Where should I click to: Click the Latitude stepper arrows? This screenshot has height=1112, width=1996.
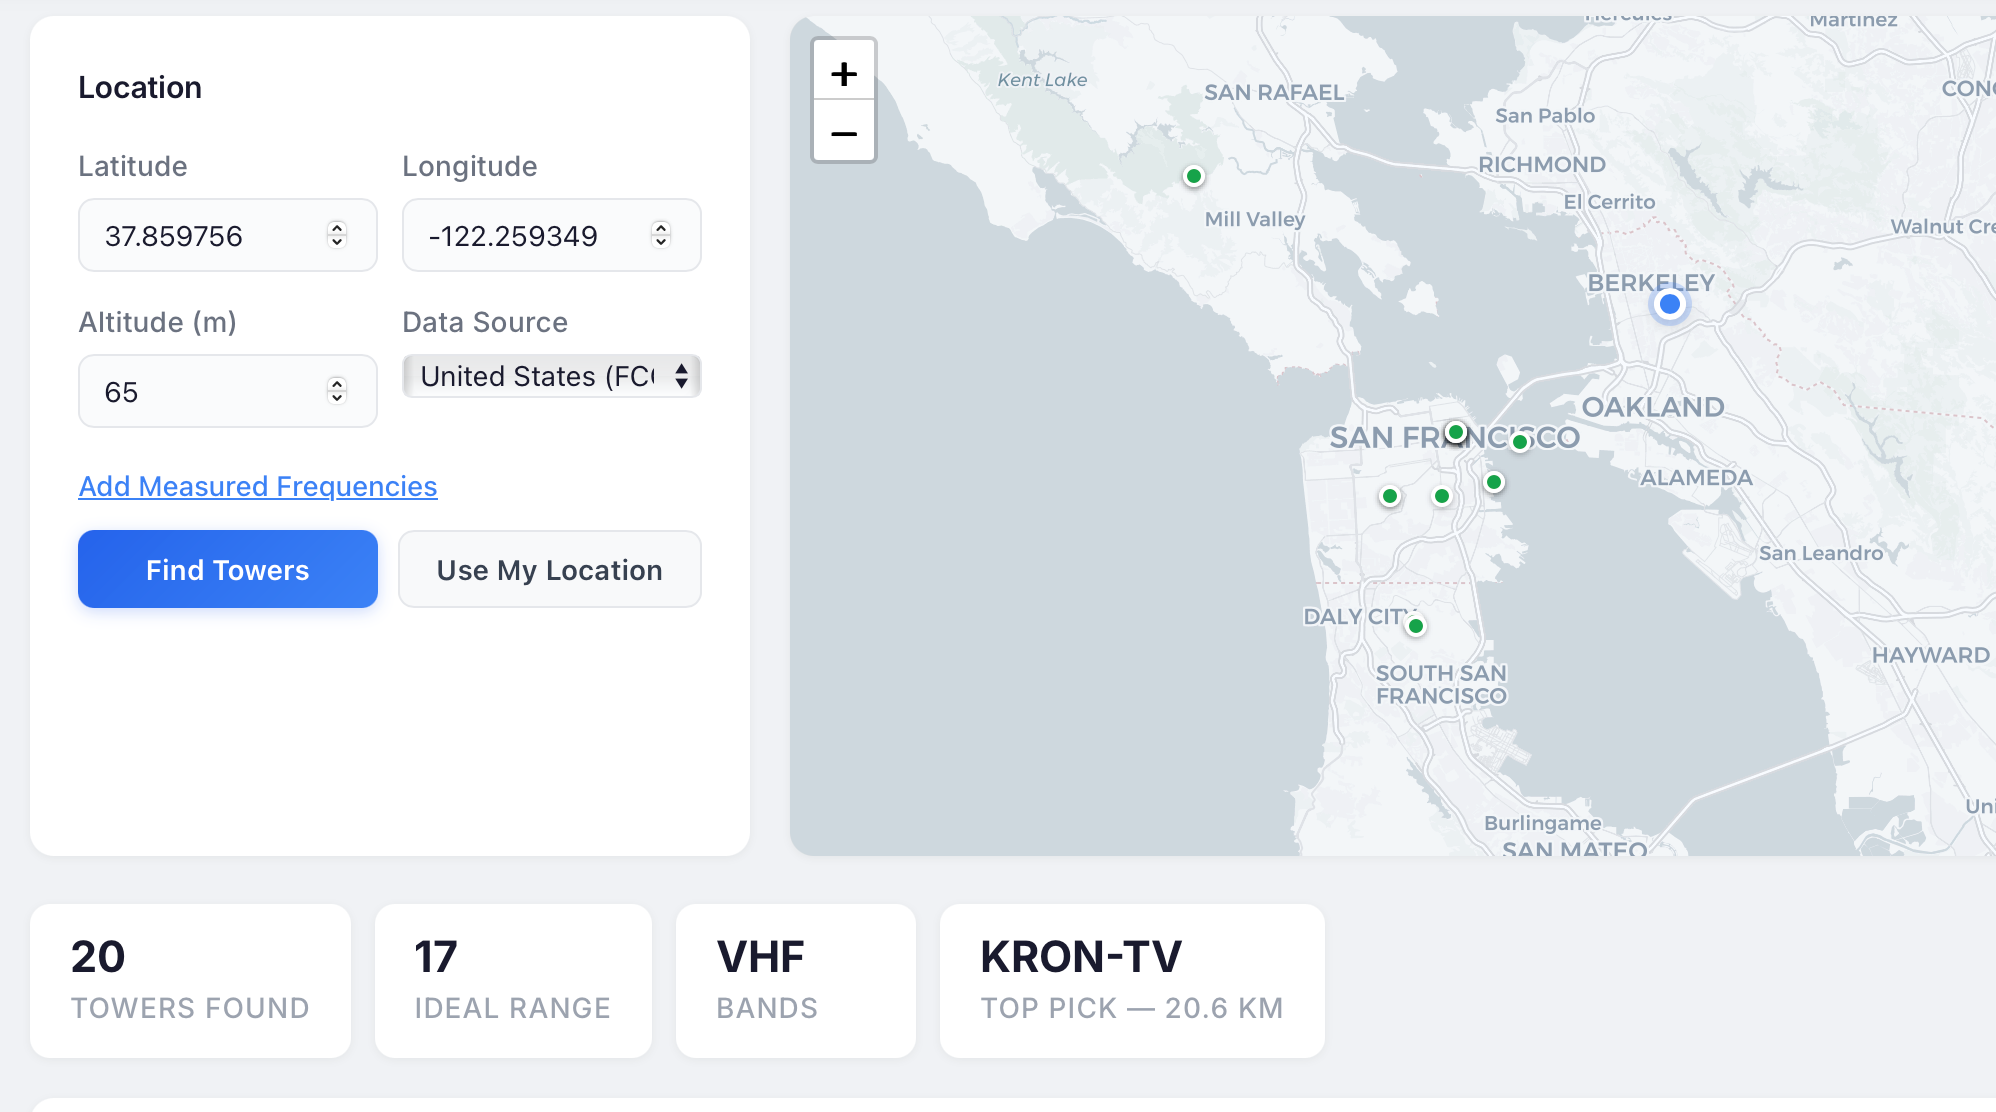click(337, 235)
